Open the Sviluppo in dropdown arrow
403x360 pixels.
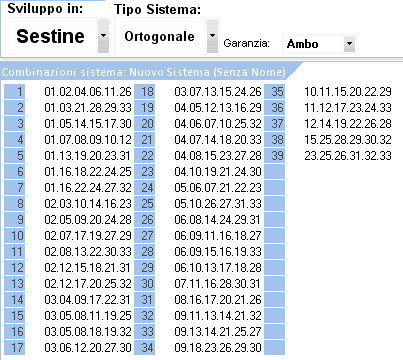tap(103, 36)
